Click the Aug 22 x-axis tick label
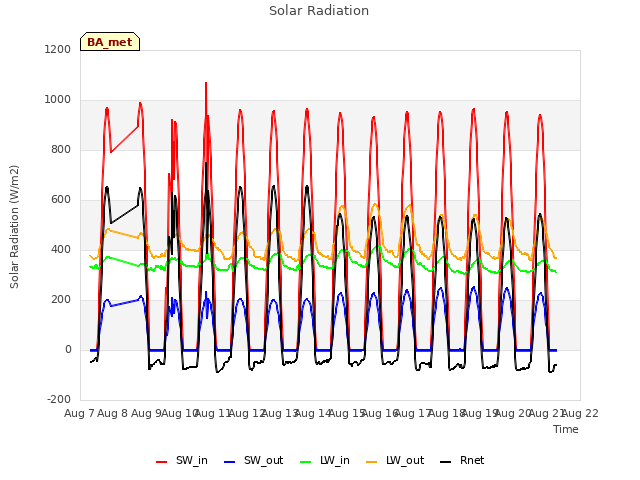The image size is (640, 480). [580, 413]
